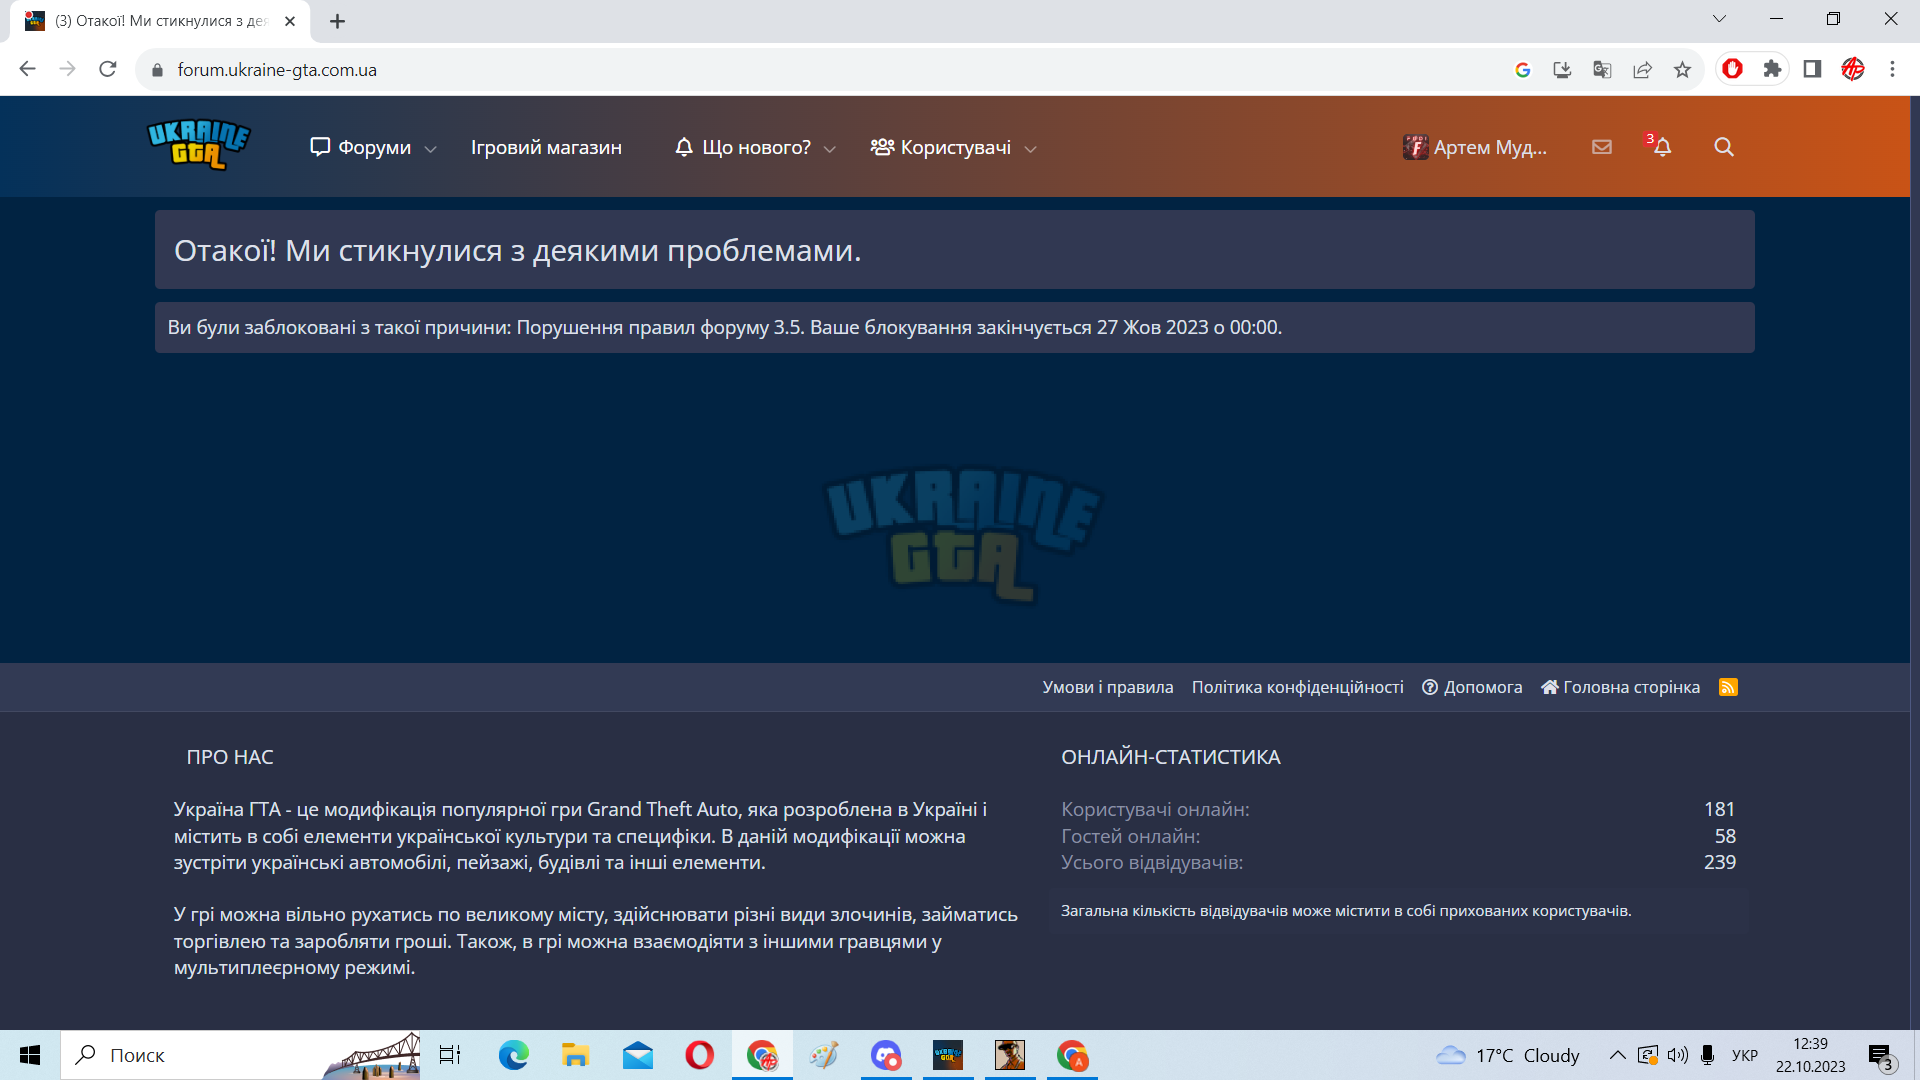Go back with the browser back arrow
1920x1080 pixels.
[28, 69]
